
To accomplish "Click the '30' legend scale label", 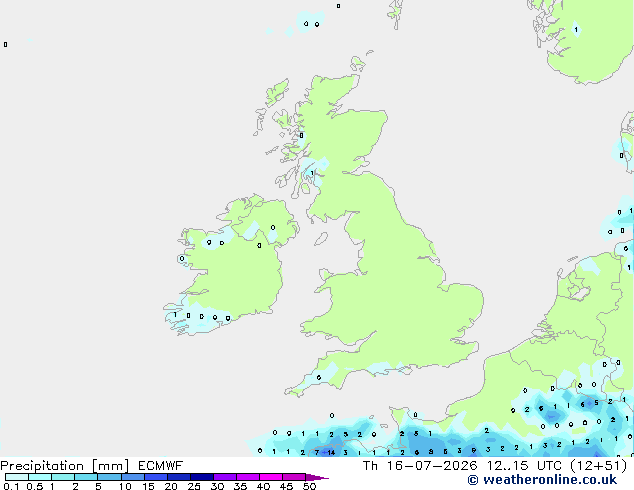I will click(x=217, y=486).
